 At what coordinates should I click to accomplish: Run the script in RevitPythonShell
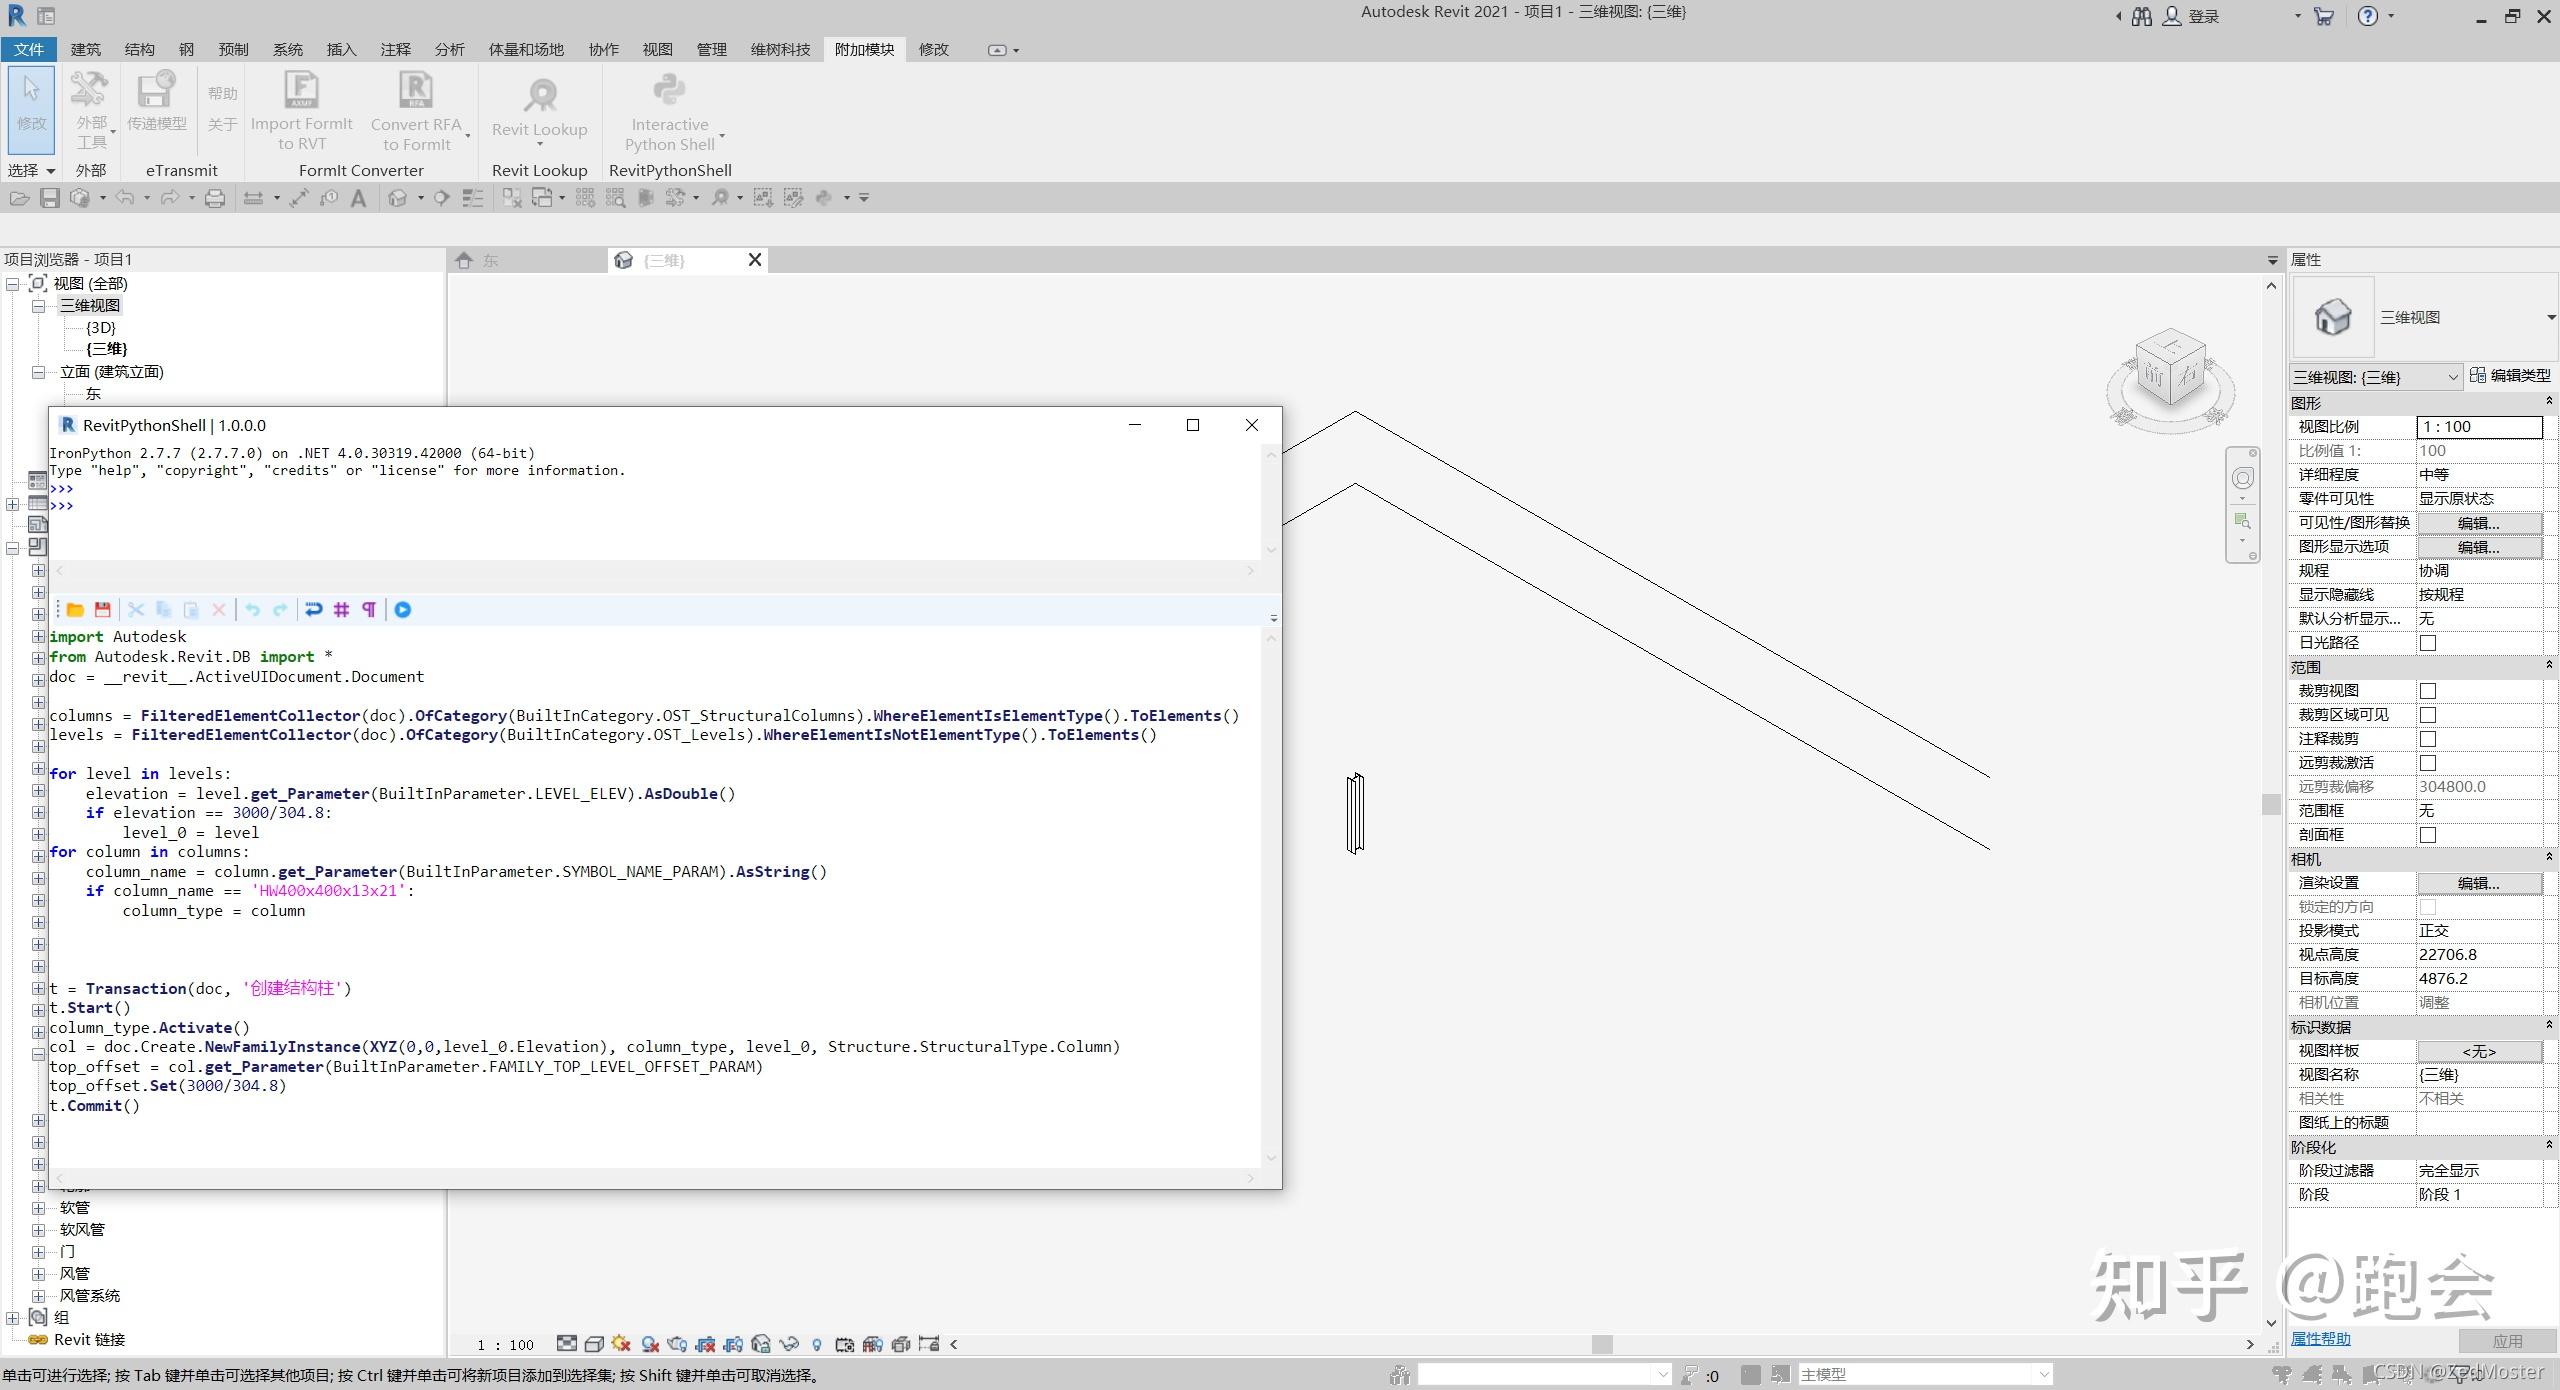click(402, 609)
